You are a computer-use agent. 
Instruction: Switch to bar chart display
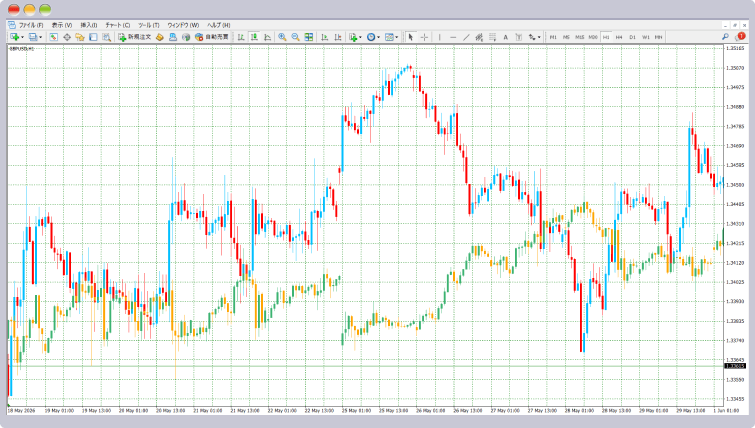[241, 37]
